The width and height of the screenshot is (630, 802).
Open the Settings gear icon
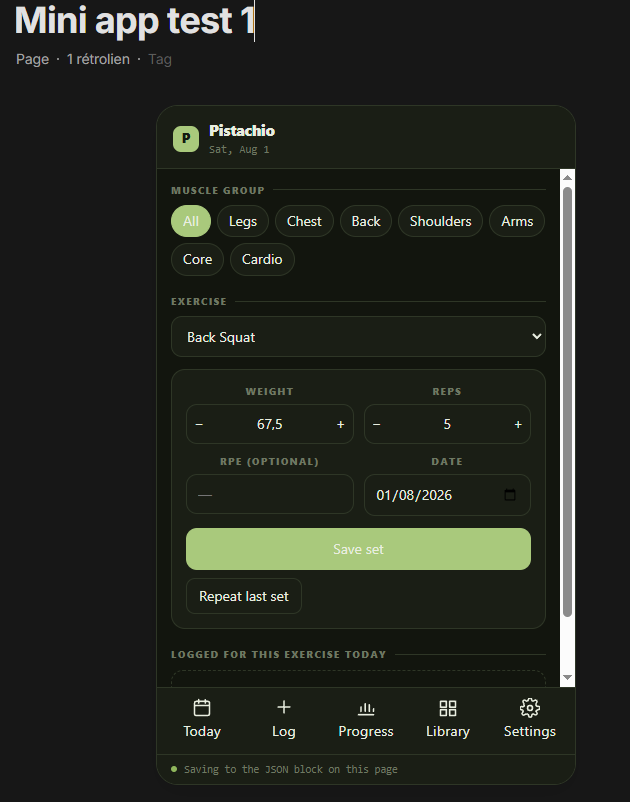pyautogui.click(x=530, y=708)
